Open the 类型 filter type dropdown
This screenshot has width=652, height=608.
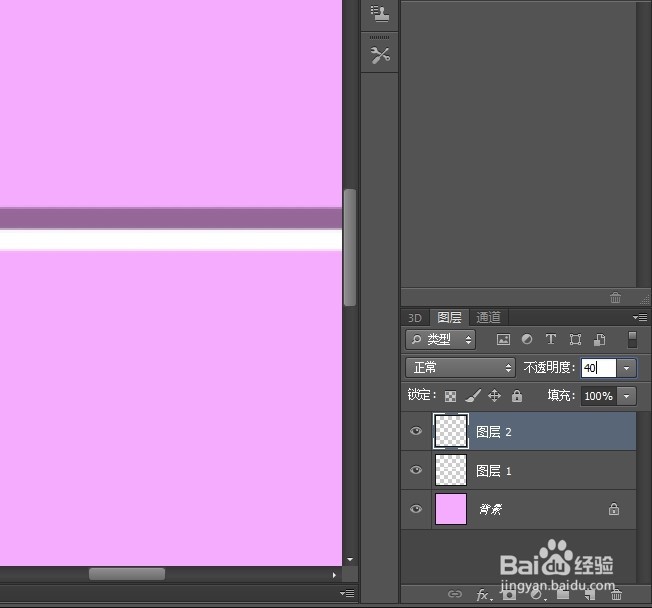click(440, 339)
